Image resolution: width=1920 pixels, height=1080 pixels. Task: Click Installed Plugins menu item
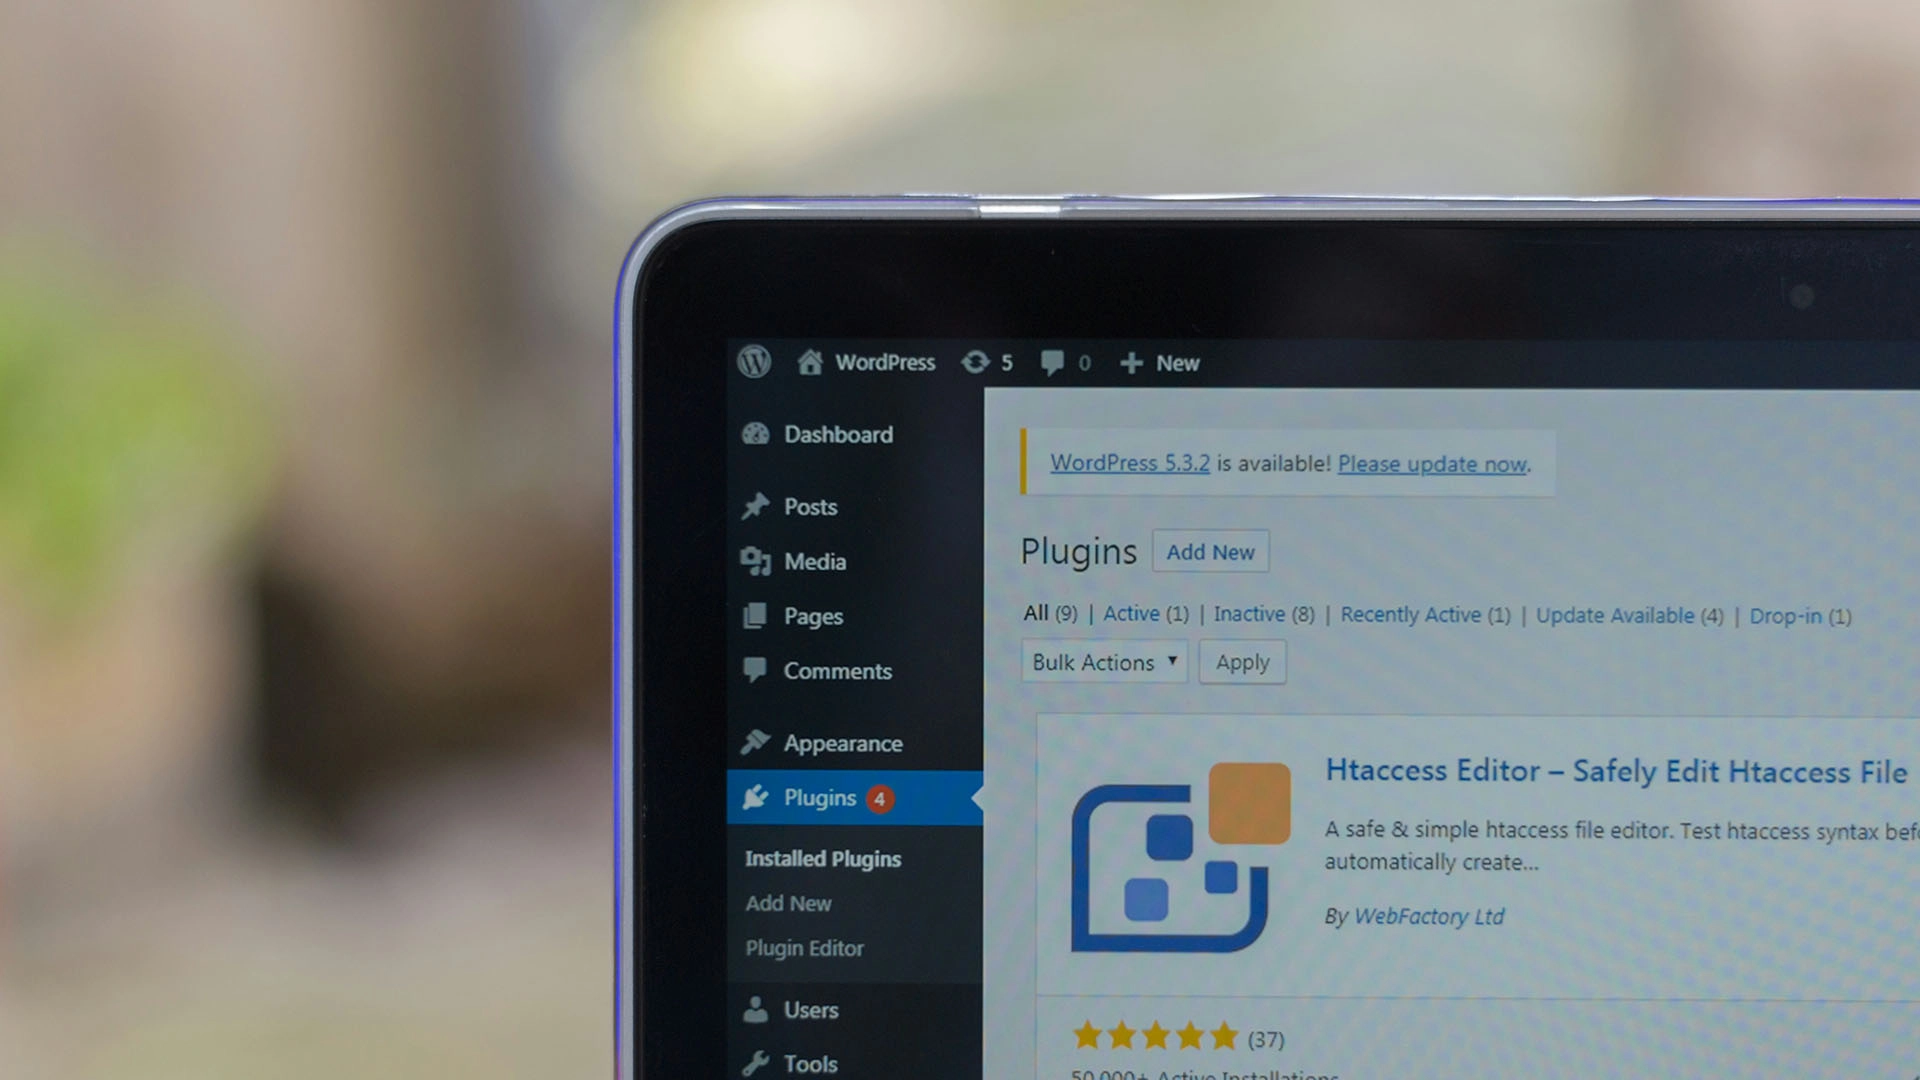pos(824,858)
